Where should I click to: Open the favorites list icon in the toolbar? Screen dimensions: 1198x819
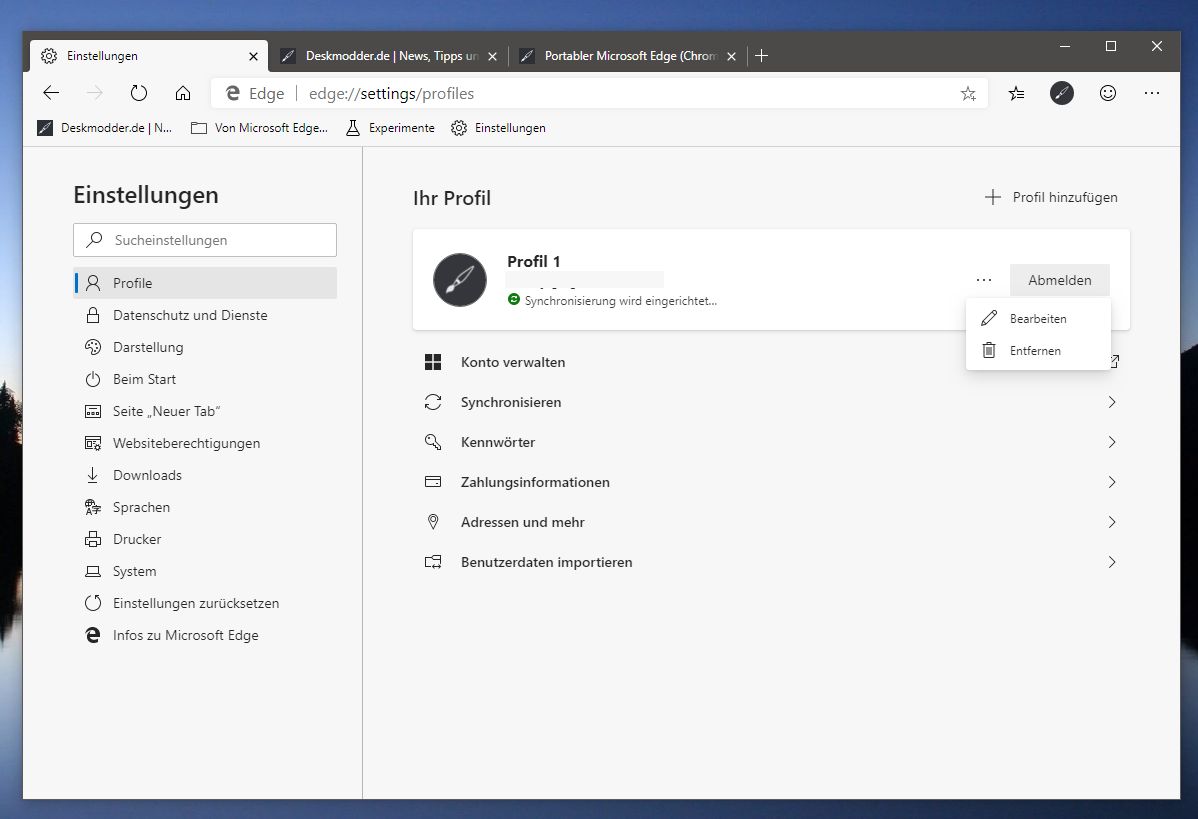[x=1016, y=93]
